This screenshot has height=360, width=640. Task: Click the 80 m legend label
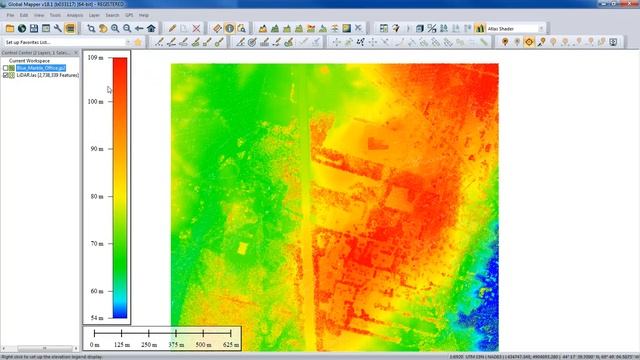tap(97, 196)
